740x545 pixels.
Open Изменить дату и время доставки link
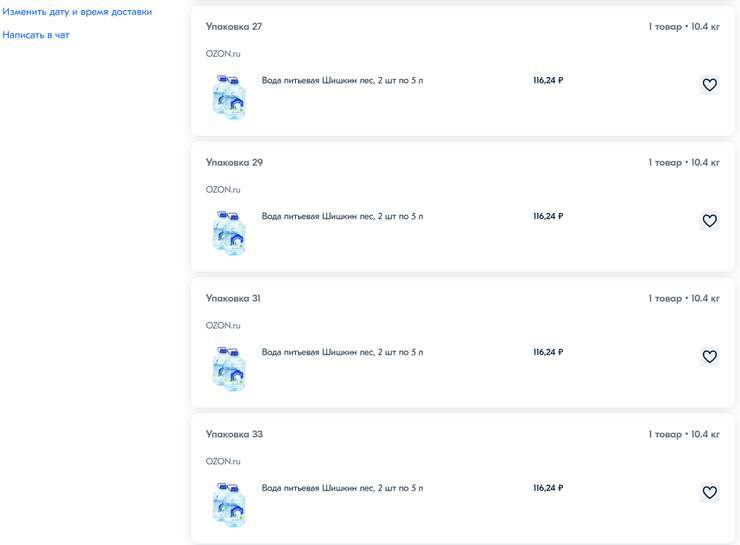coord(77,12)
